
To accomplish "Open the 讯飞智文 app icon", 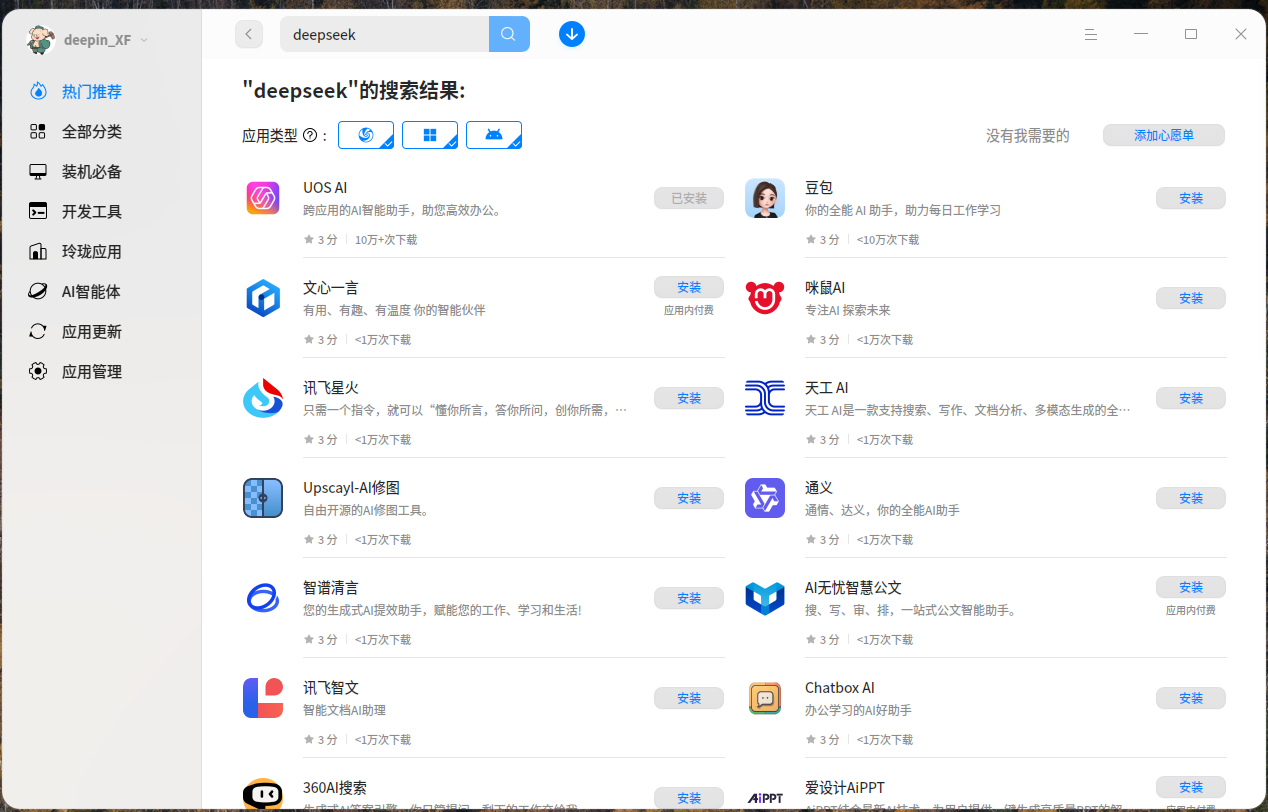I will [x=263, y=698].
